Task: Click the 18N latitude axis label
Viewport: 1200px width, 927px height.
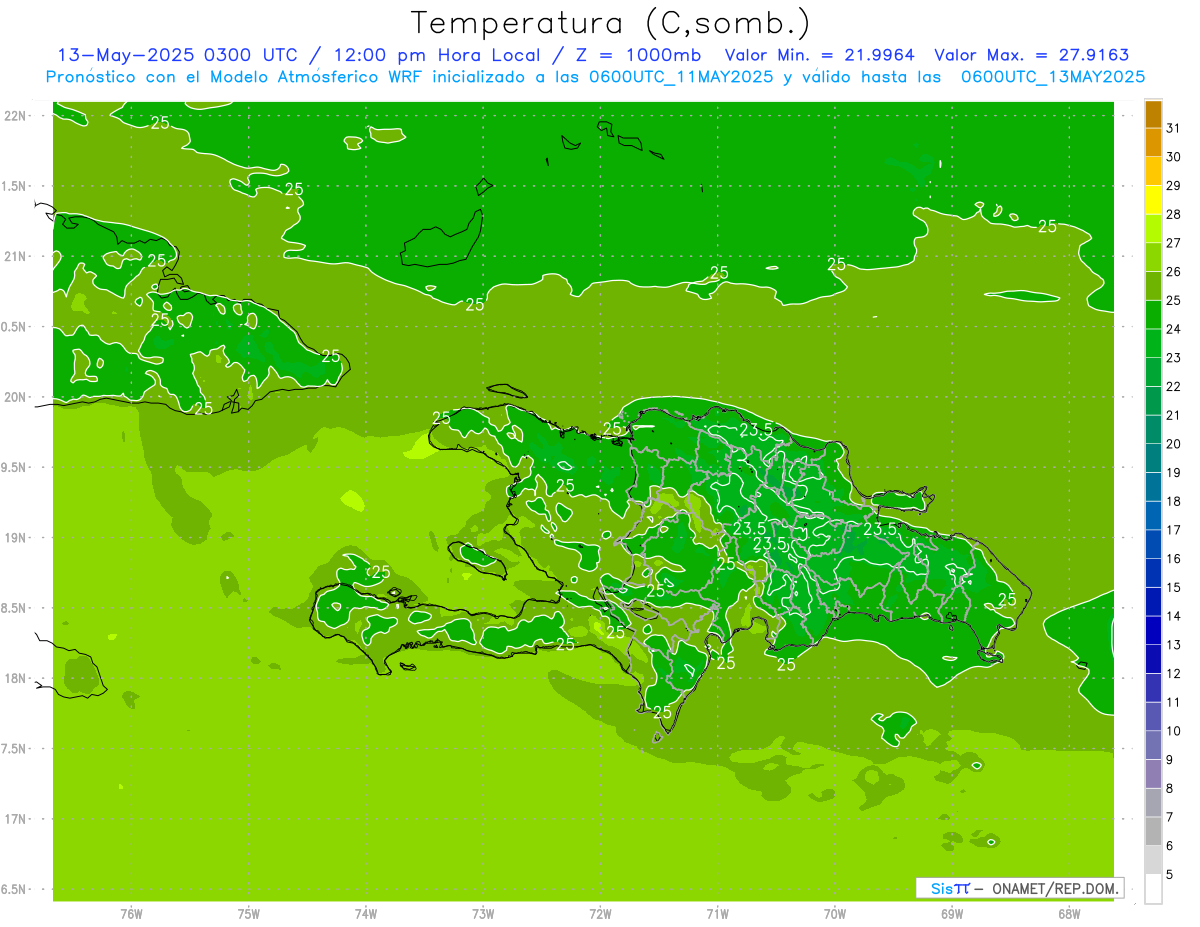Action: coord(16,678)
